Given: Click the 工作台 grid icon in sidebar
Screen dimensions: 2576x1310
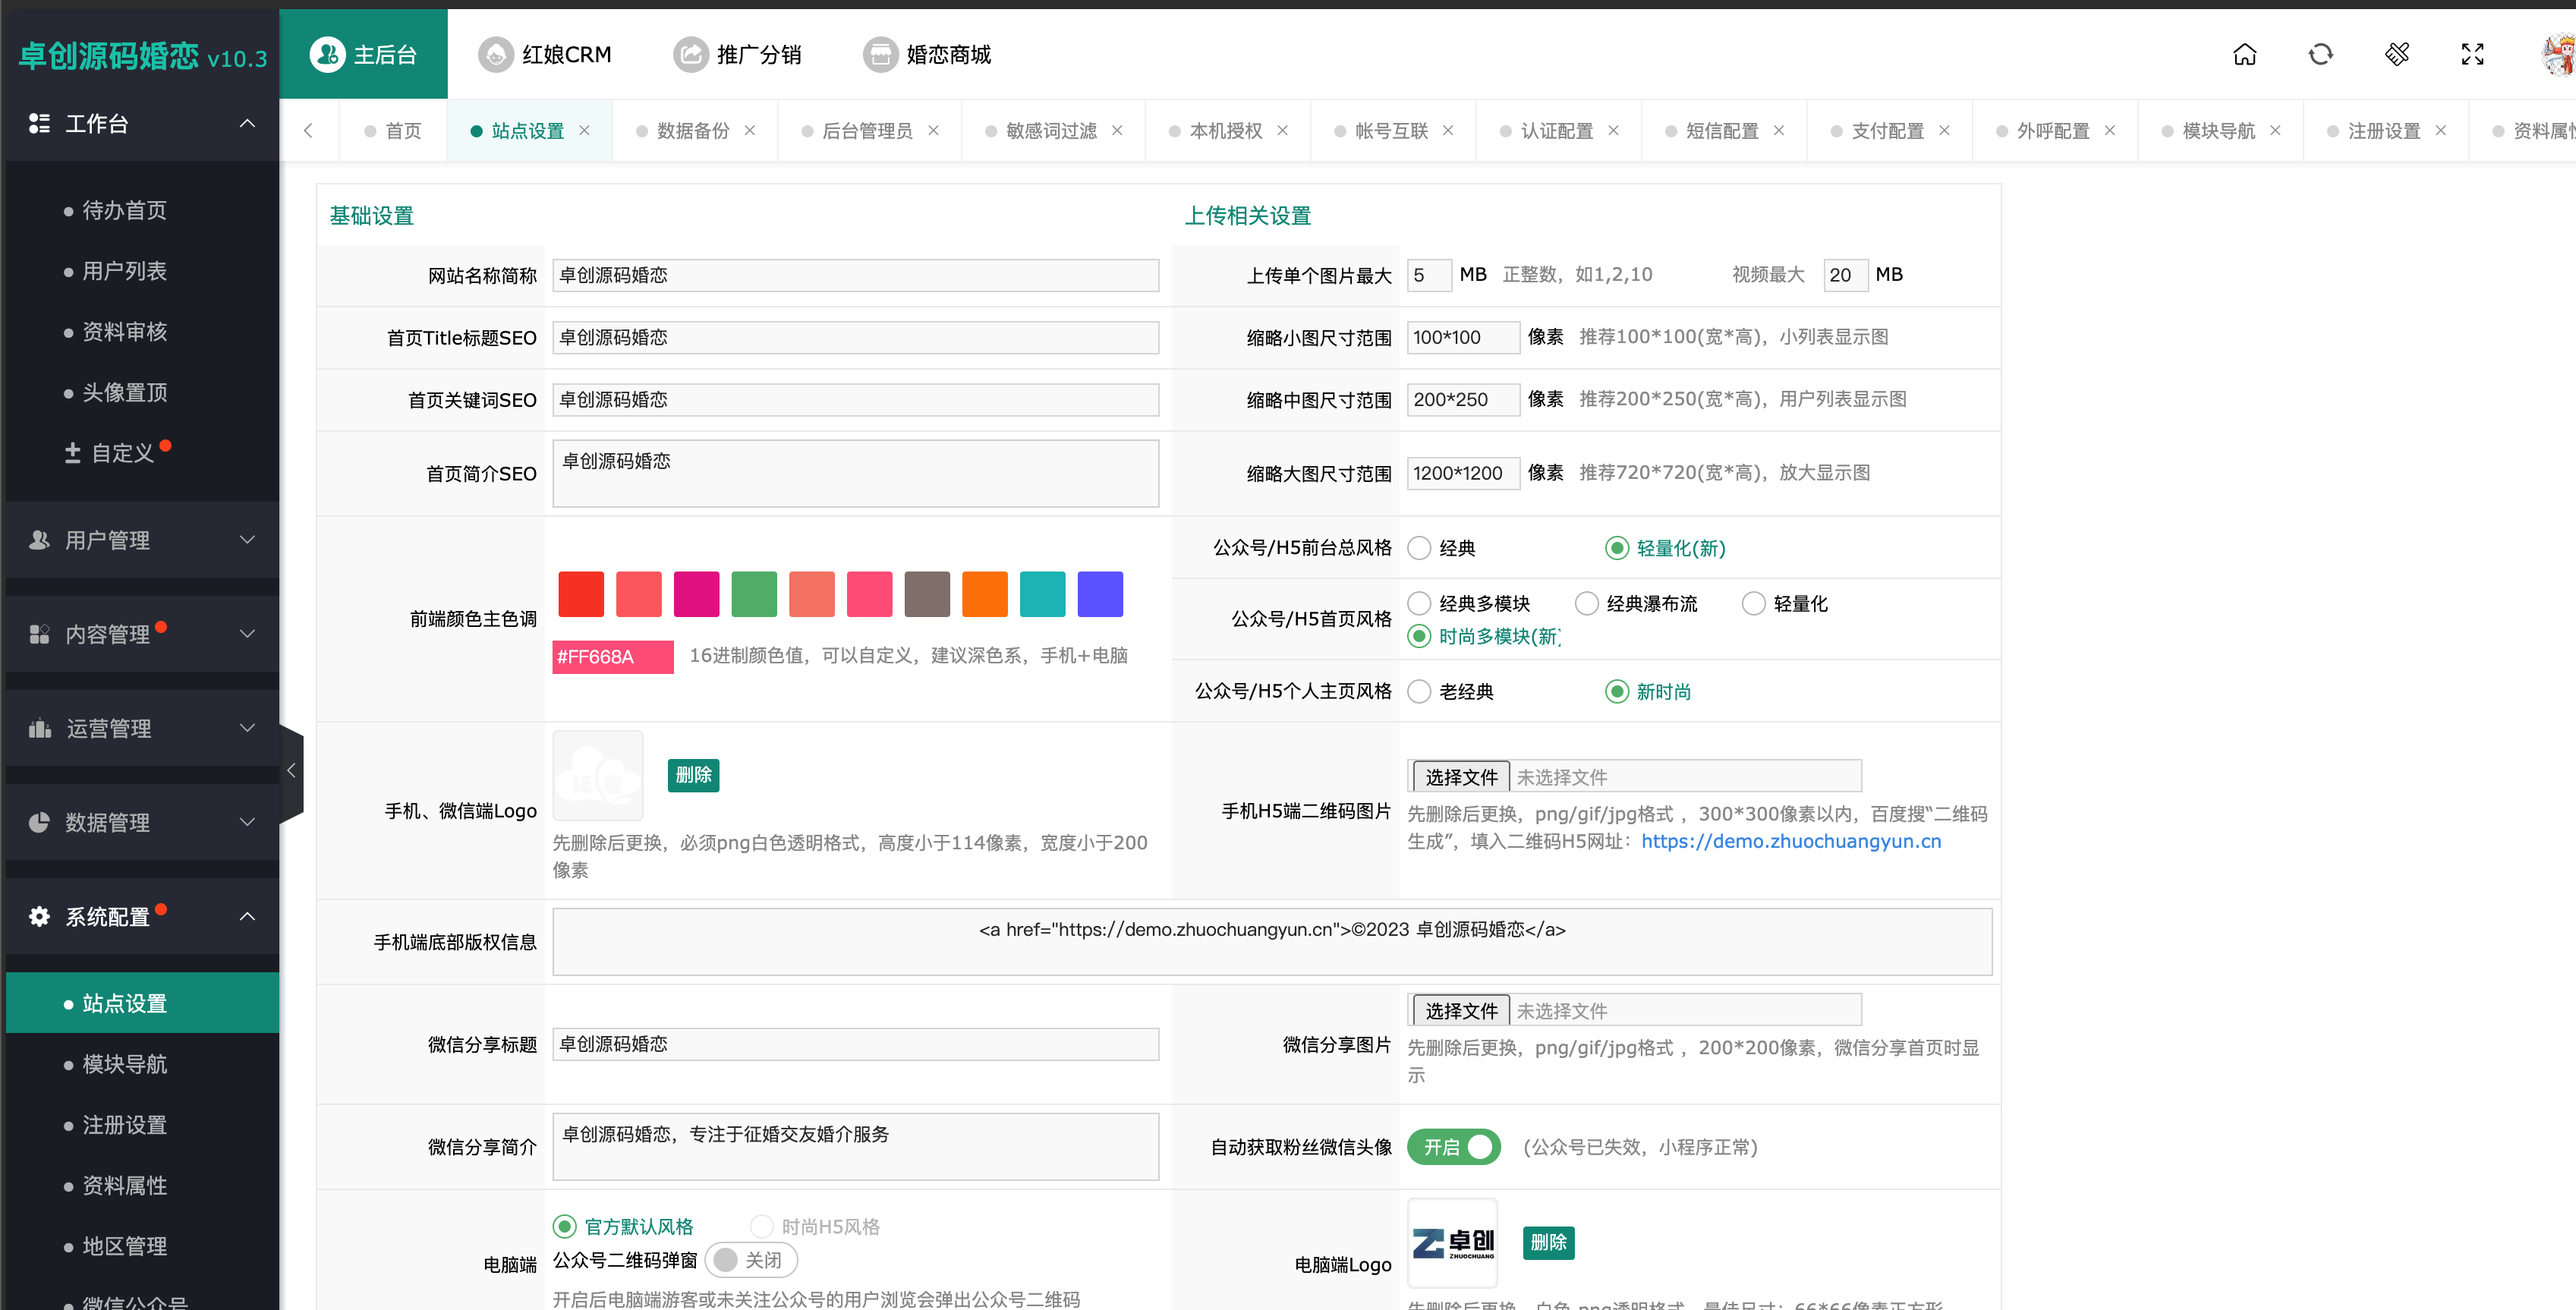Looking at the screenshot, I should [x=39, y=123].
